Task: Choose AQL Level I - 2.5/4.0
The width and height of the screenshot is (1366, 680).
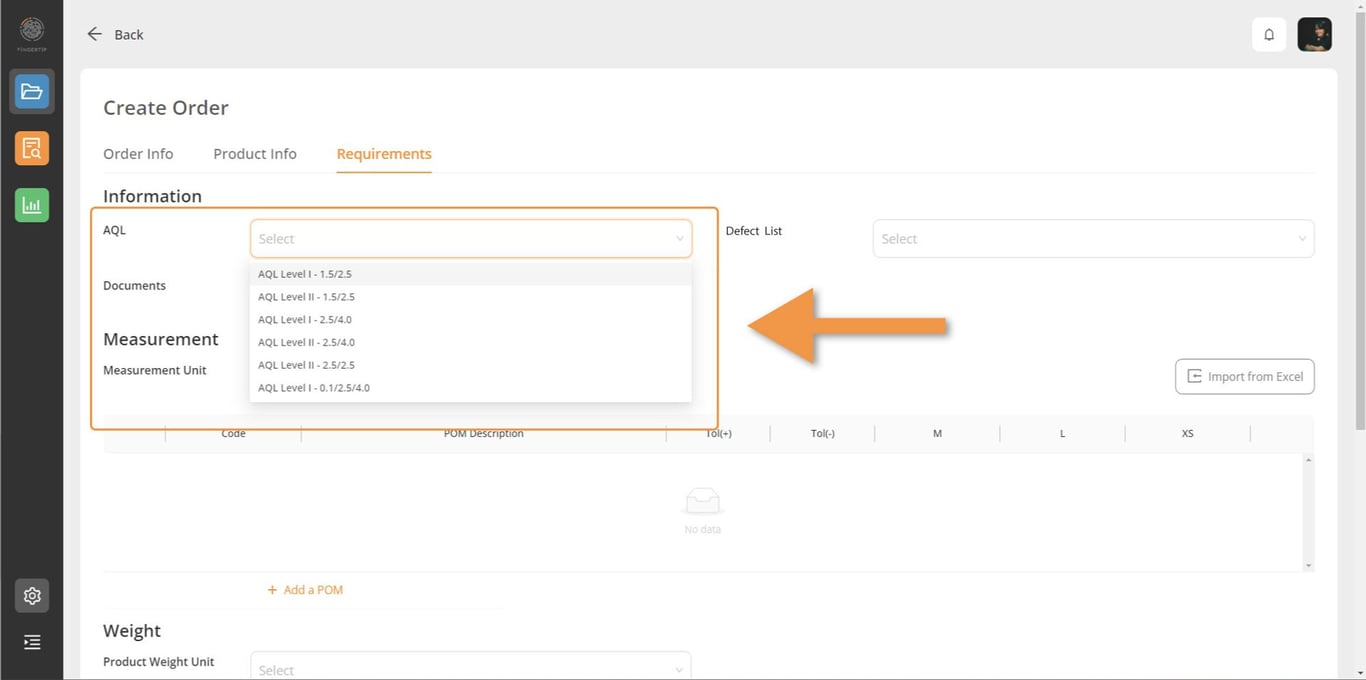Action: 471,320
